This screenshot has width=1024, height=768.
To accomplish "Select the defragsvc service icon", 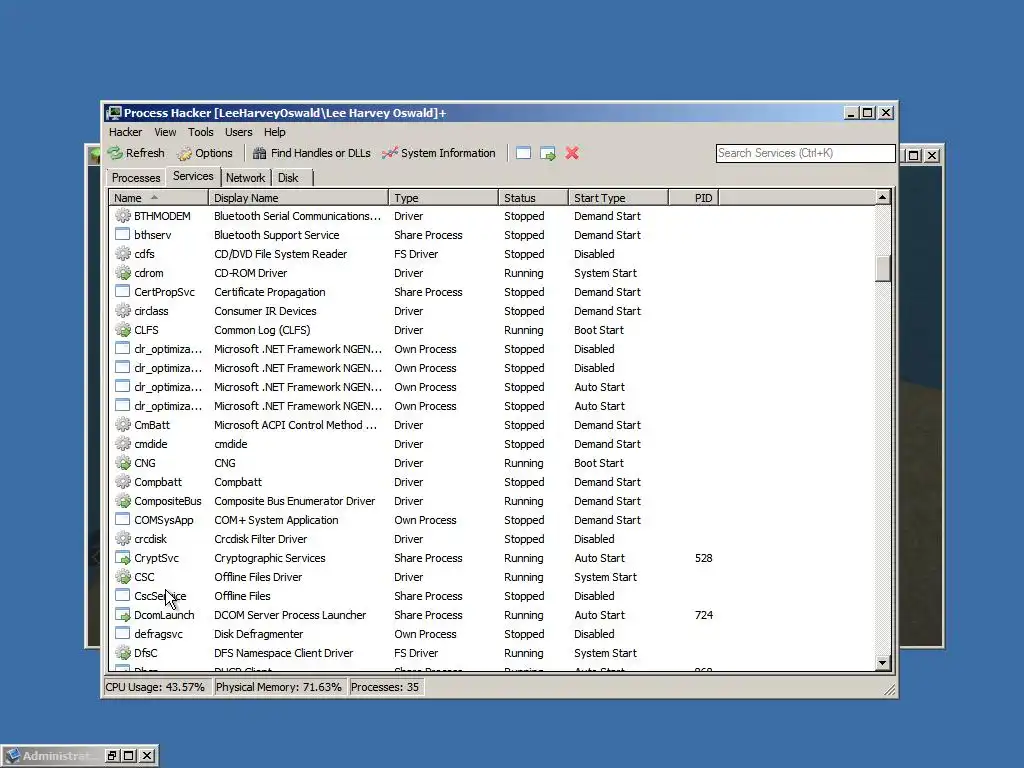I will pyautogui.click(x=123, y=633).
